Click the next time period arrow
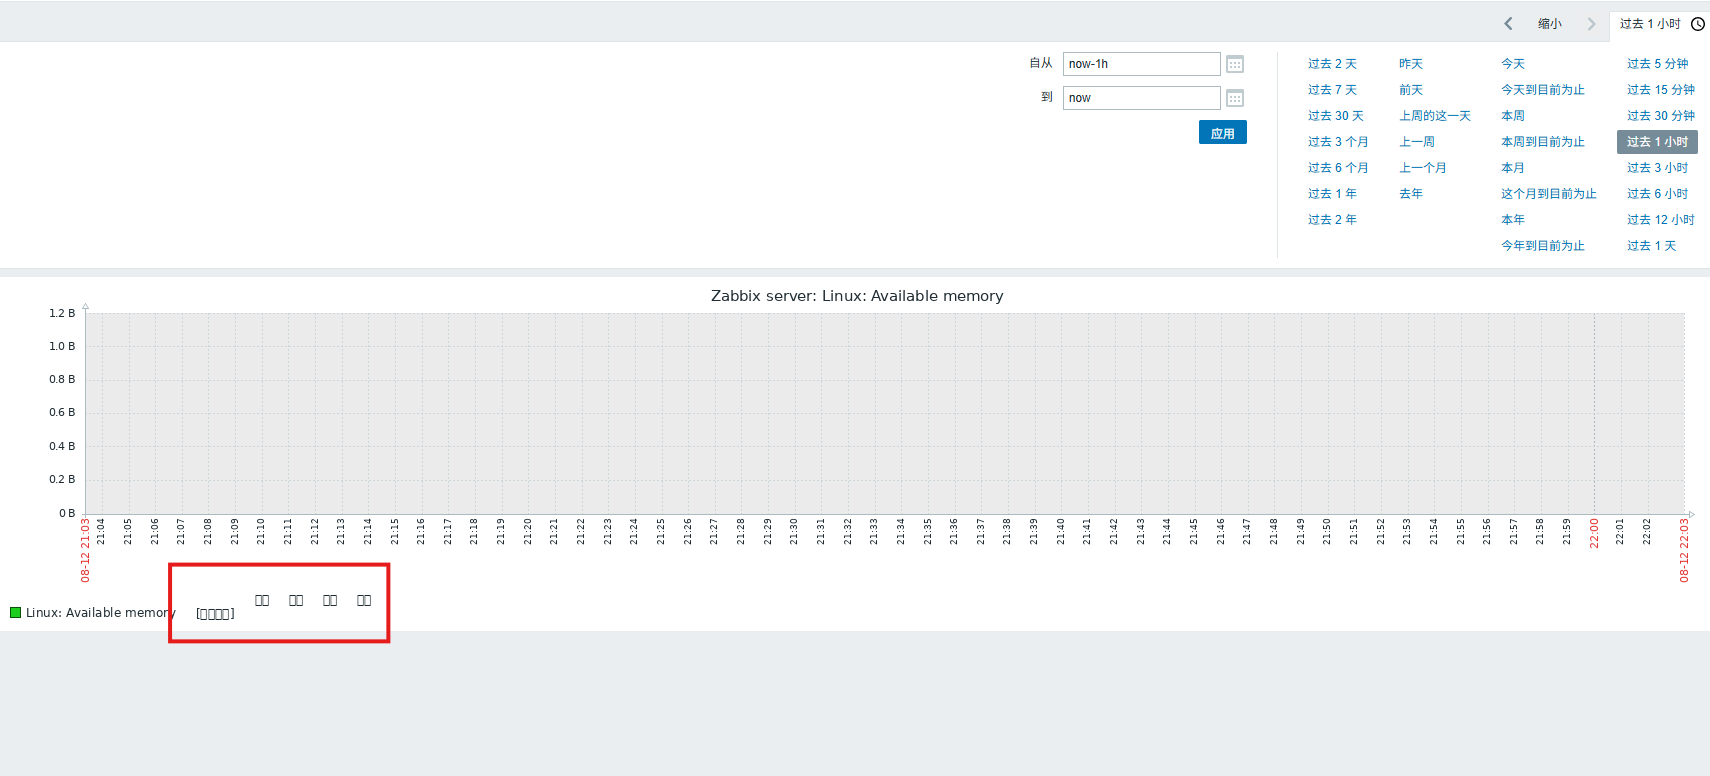This screenshot has height=776, width=1710. point(1591,24)
